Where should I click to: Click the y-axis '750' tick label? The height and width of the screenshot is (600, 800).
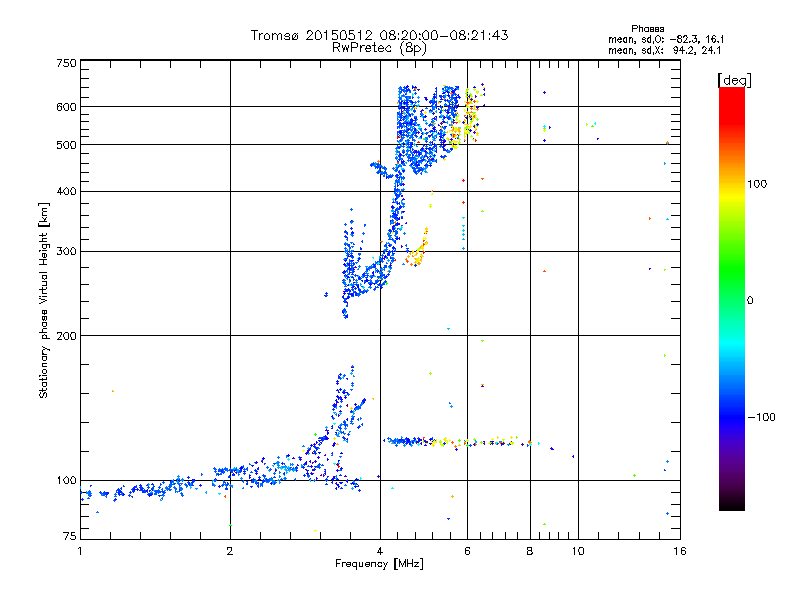pos(66,63)
